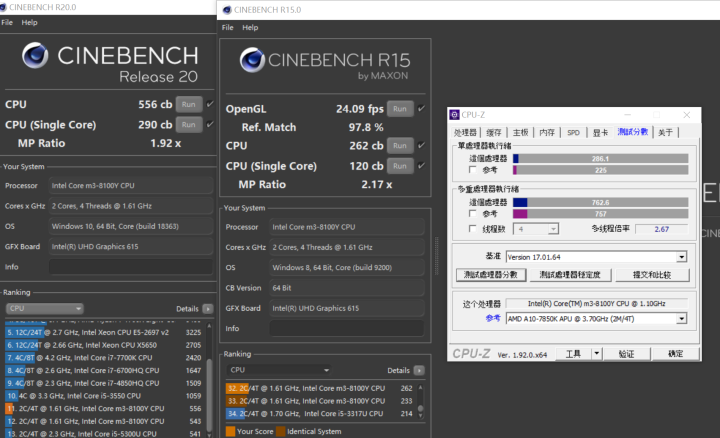Run the R20 CPU multi-core benchmark

pyautogui.click(x=189, y=104)
